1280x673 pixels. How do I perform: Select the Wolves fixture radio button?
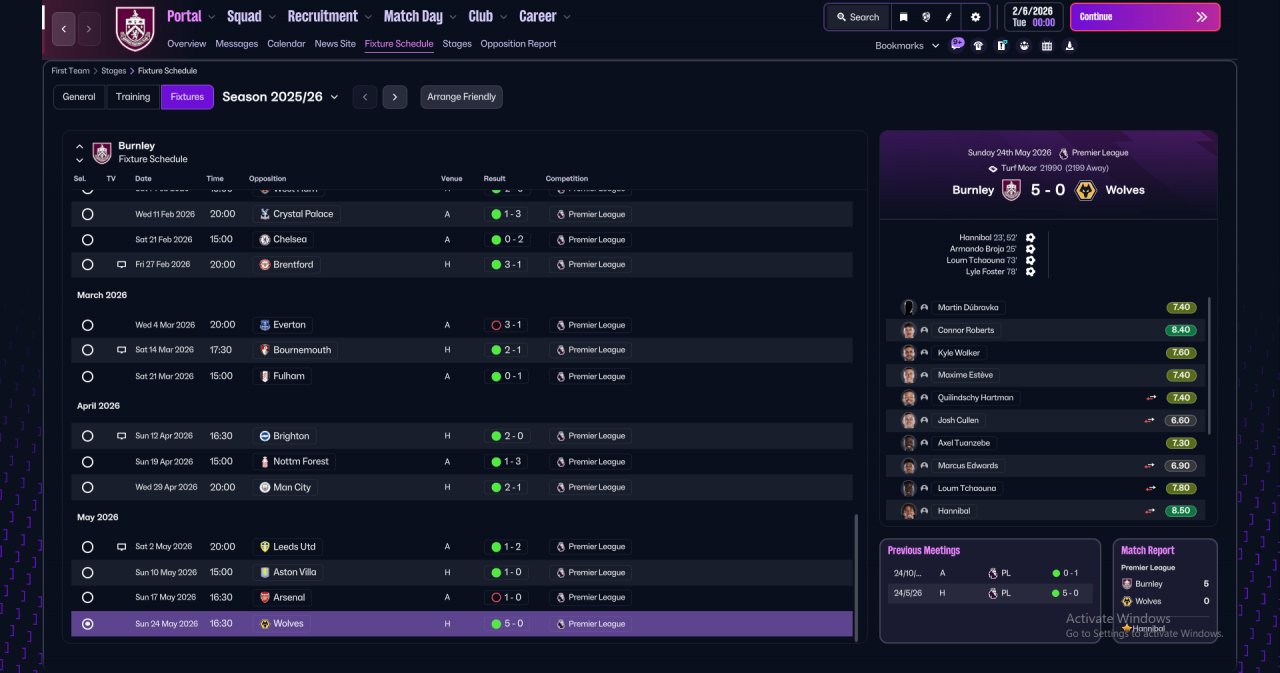87,624
